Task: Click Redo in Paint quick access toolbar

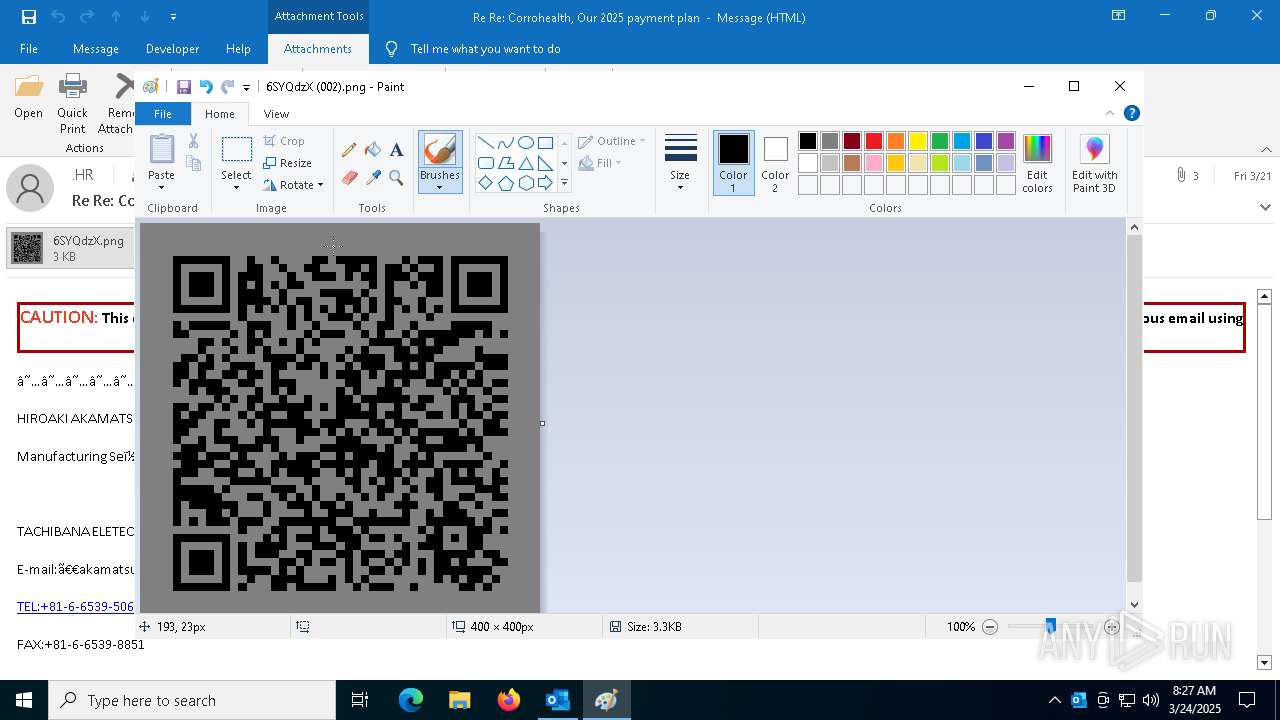Action: tap(228, 87)
